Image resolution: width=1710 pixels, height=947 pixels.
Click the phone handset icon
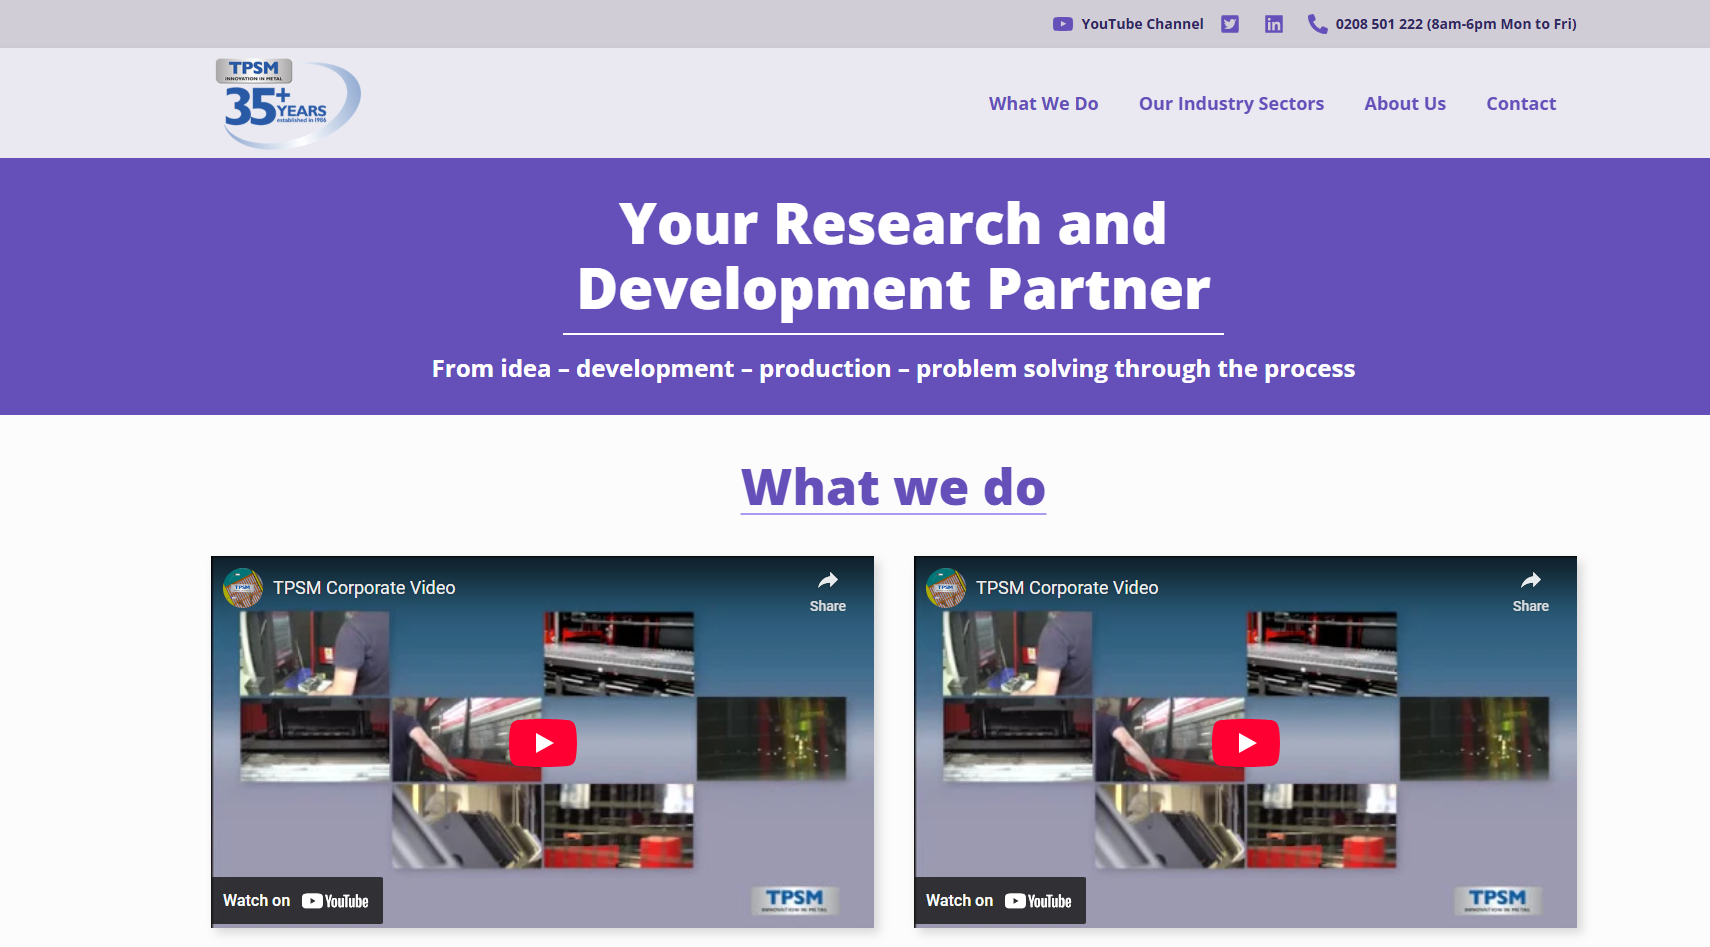tap(1317, 24)
